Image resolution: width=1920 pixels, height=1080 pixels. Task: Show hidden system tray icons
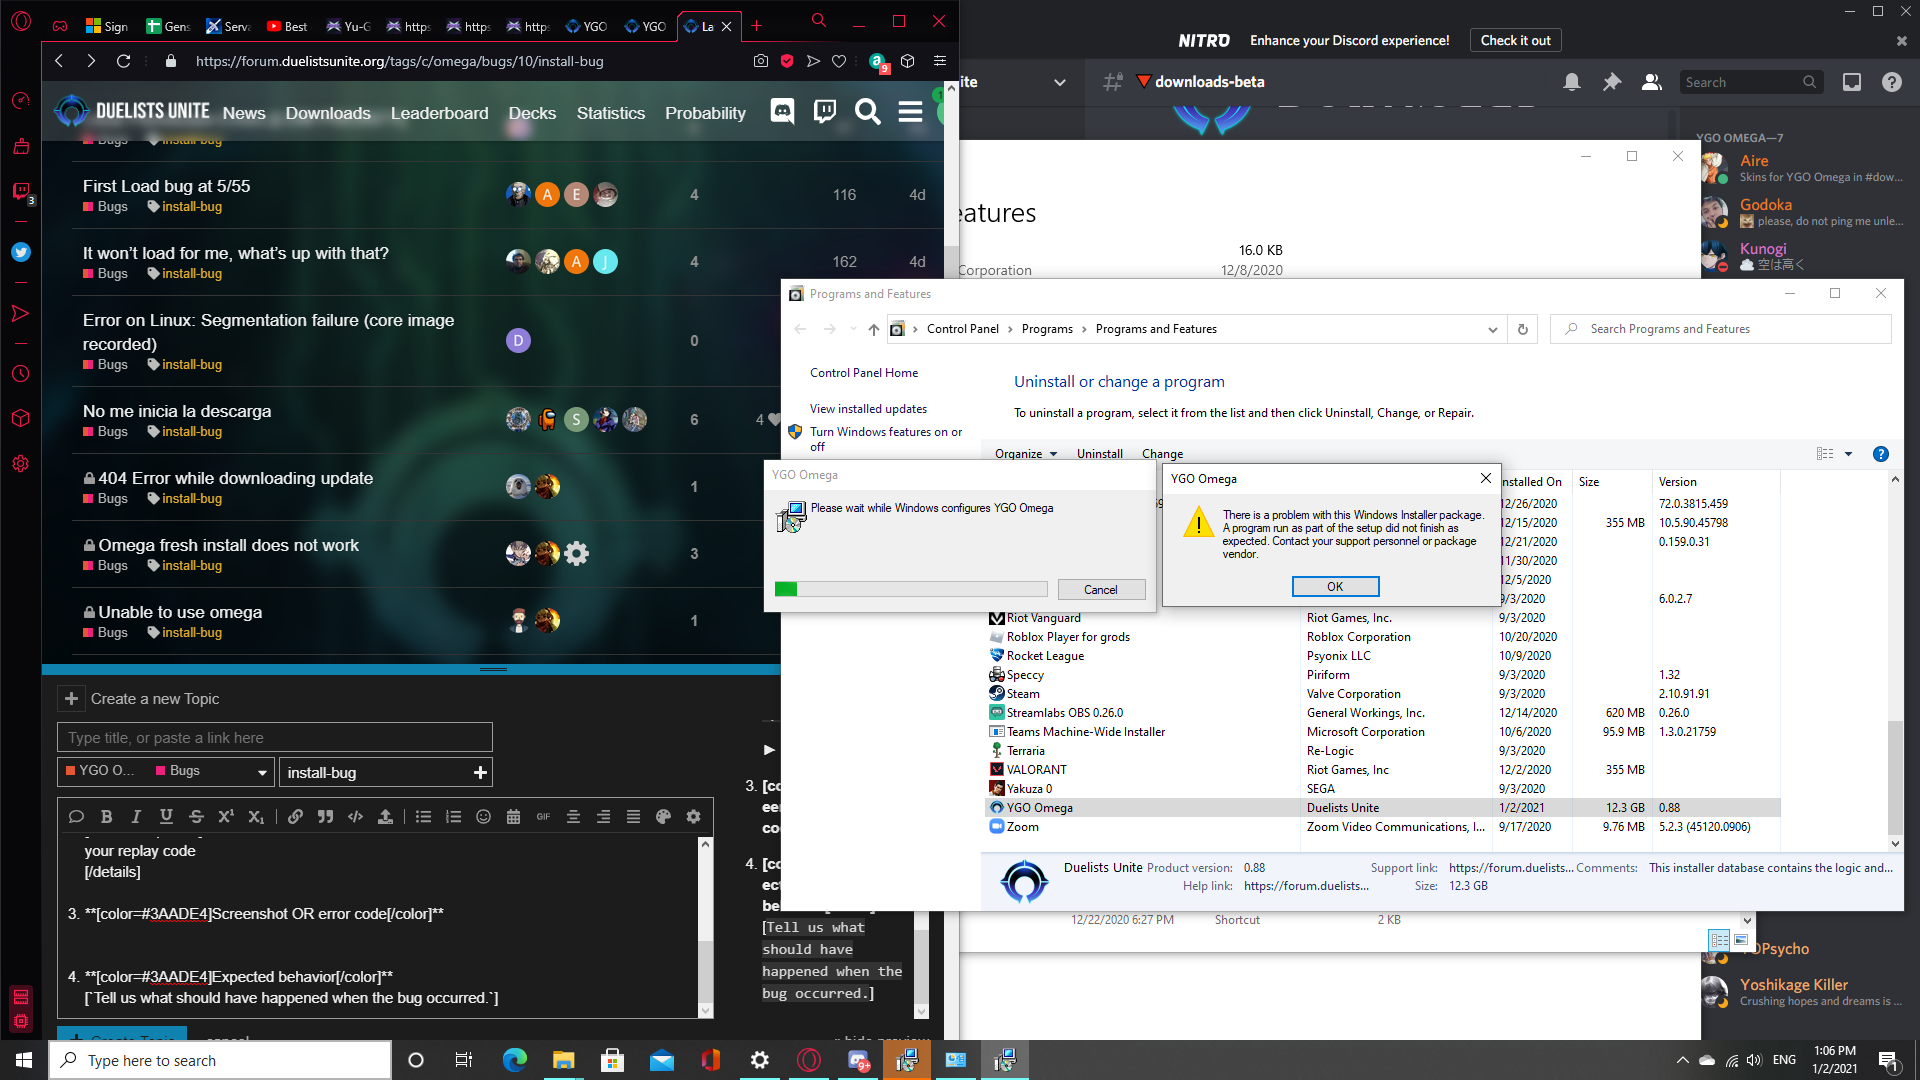click(x=1682, y=1060)
